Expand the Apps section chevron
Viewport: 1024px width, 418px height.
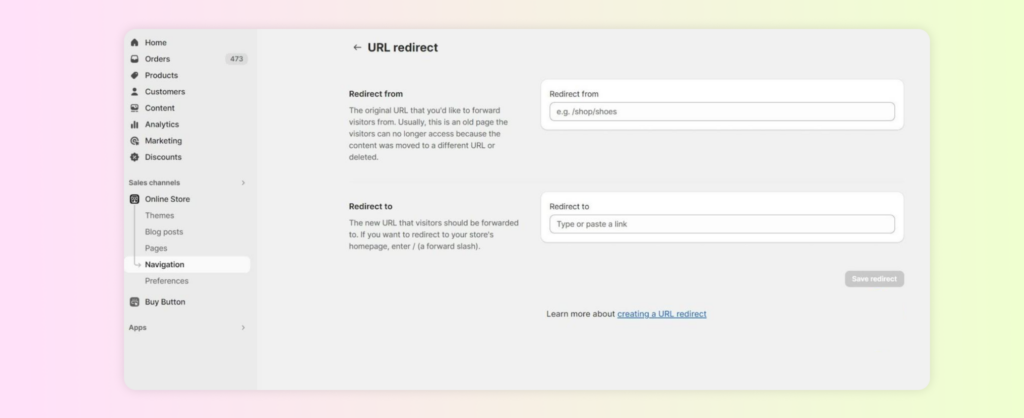point(243,328)
